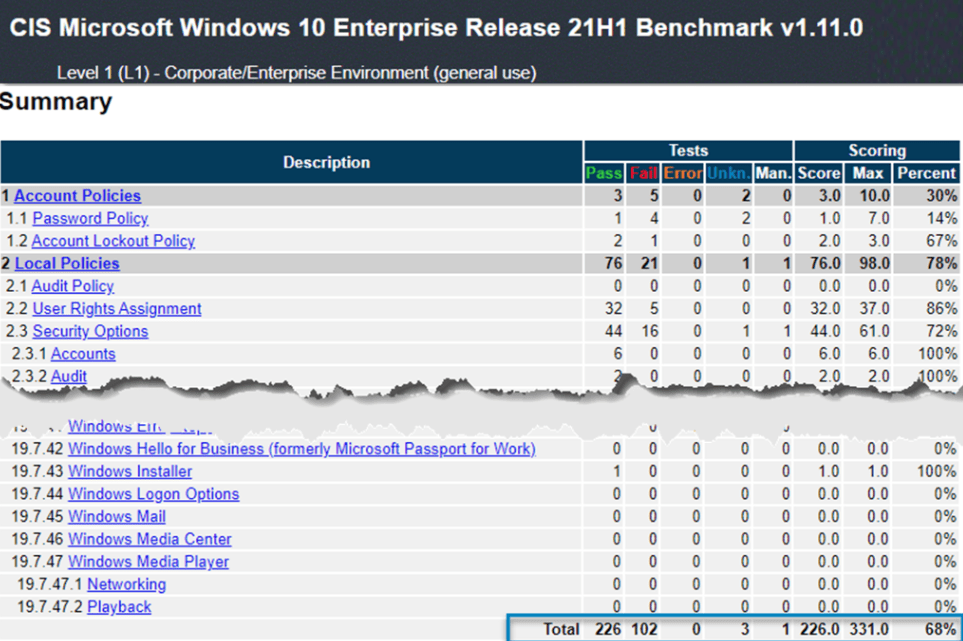Click the Description column header
This screenshot has height=641, width=963.
click(292, 162)
